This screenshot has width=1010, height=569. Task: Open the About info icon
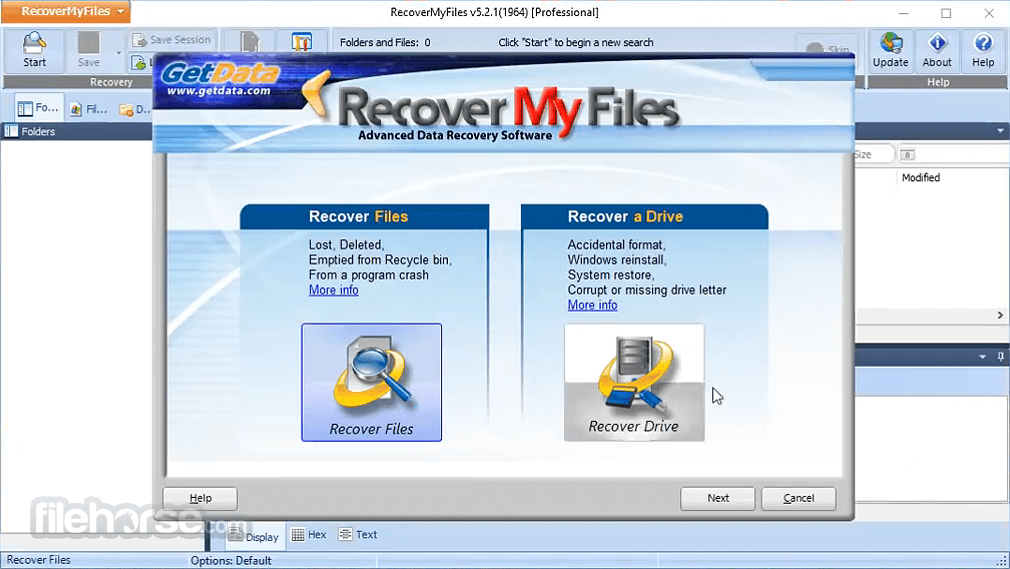tap(937, 50)
